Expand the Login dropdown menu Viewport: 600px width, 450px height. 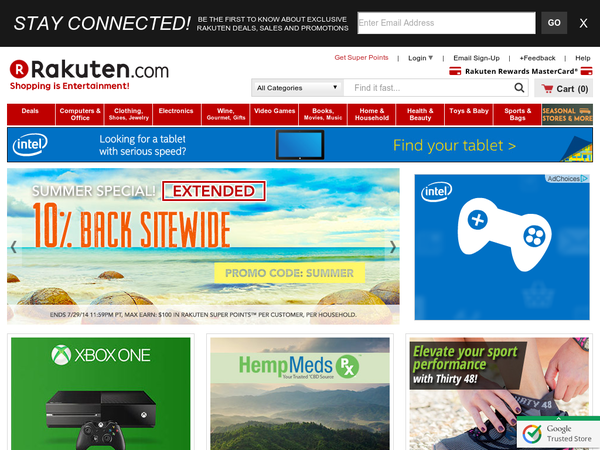coord(420,58)
